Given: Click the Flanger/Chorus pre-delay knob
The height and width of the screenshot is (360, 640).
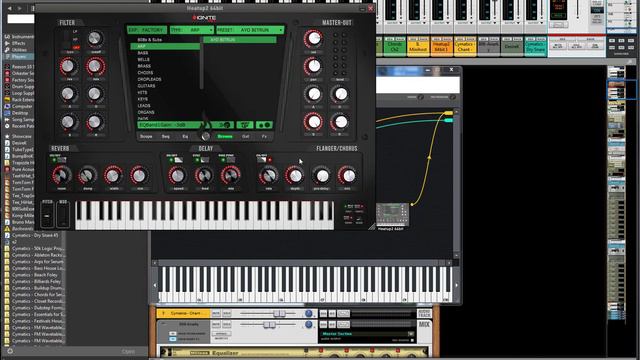Looking at the screenshot, I should (x=322, y=176).
